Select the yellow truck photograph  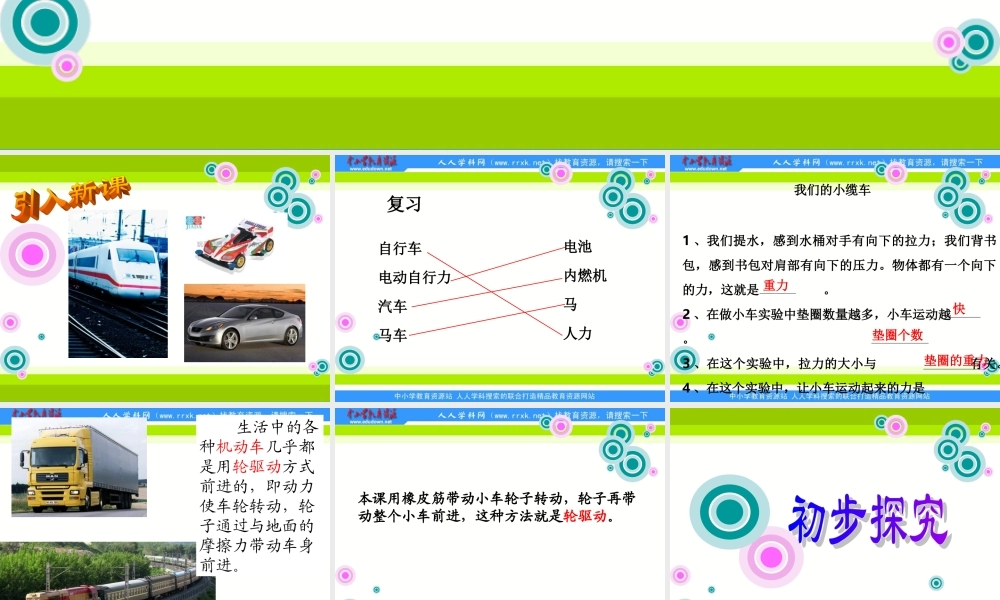point(80,470)
